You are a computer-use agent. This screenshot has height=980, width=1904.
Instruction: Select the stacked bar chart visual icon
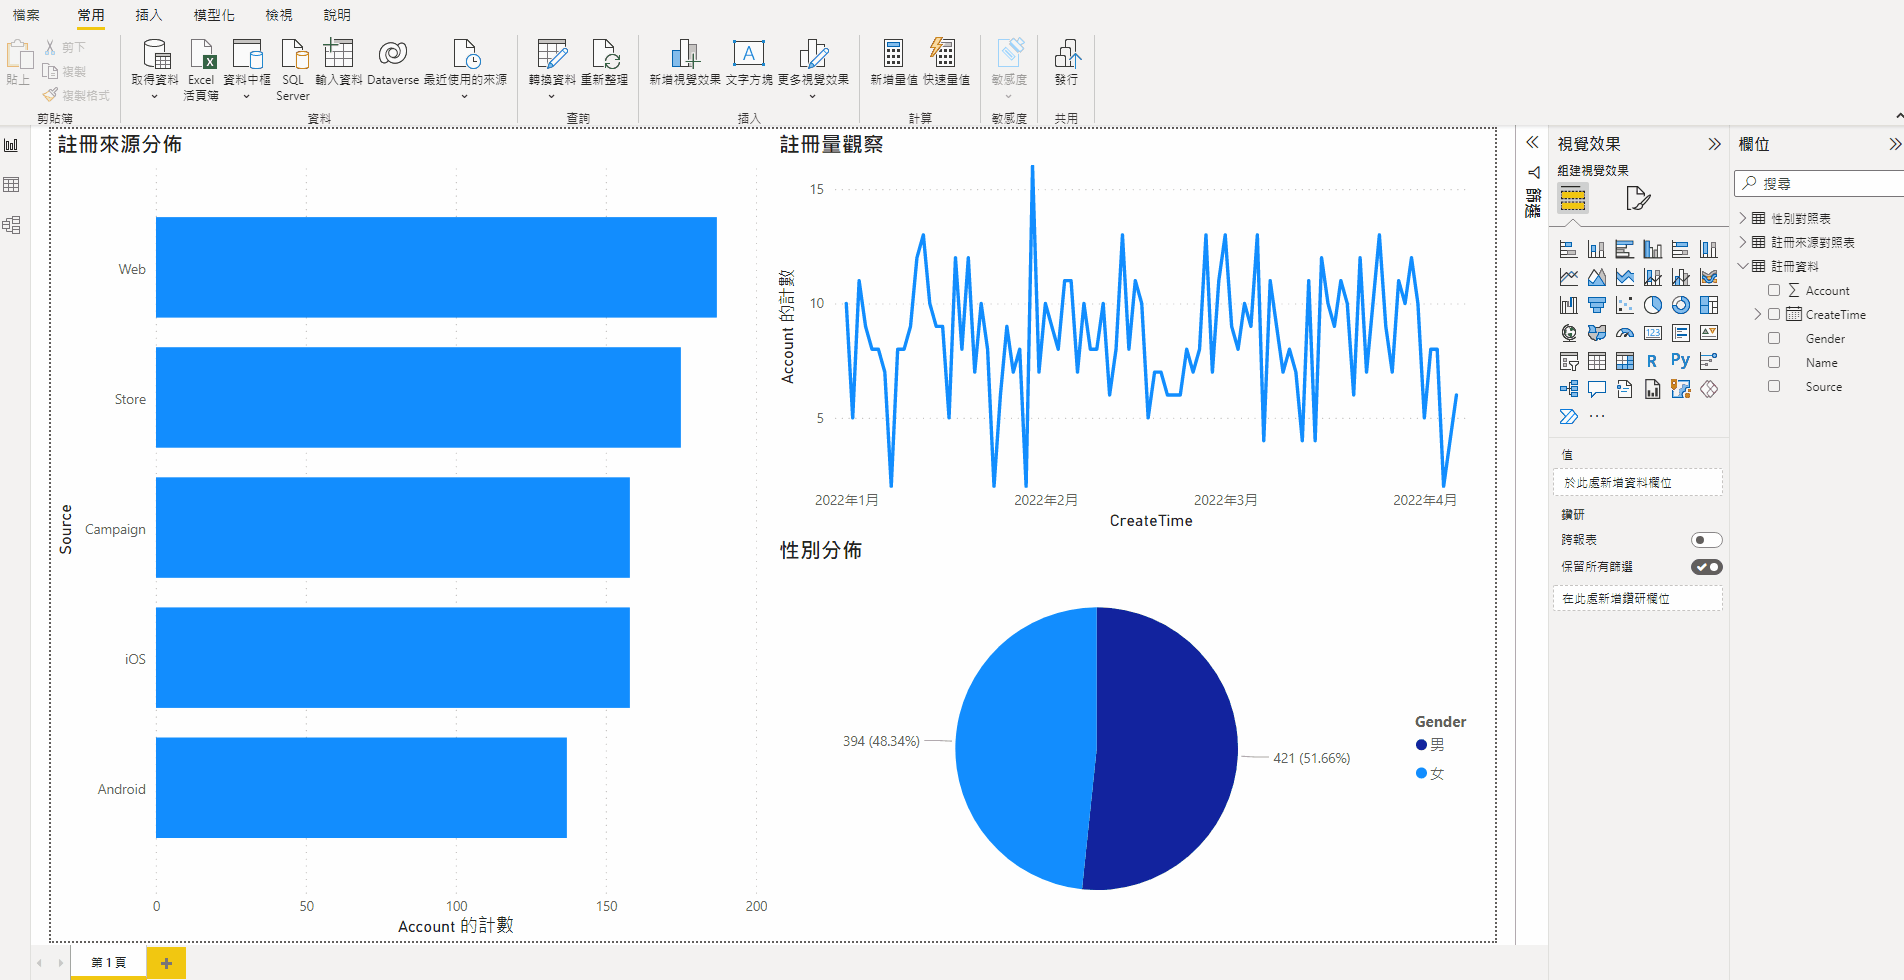[1569, 249]
